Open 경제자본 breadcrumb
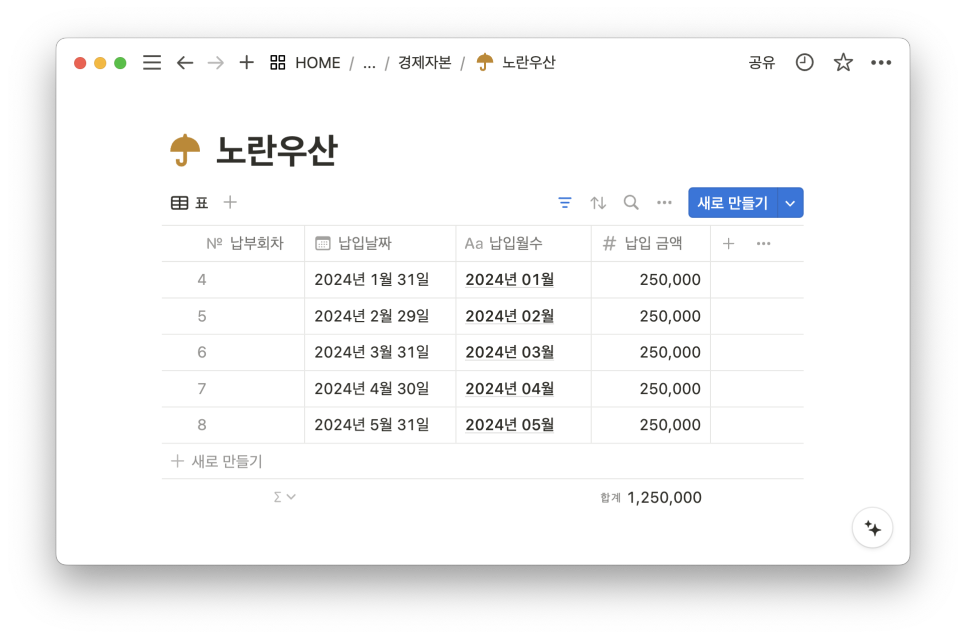Screen dimensions: 966x639 coord(424,62)
